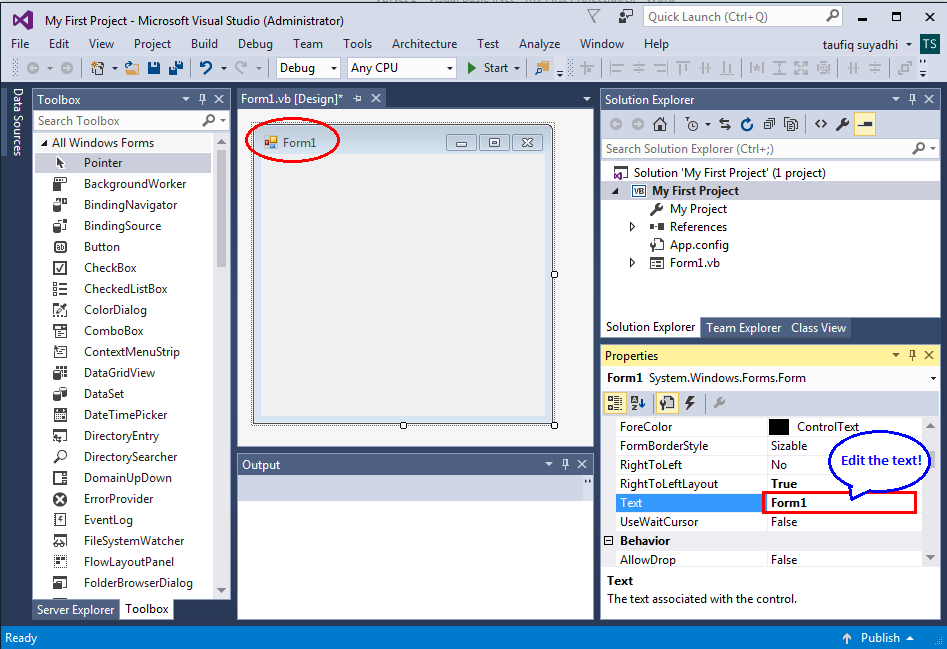The width and height of the screenshot is (947, 649).
Task: Click the Redo toolbar icon
Action: (x=241, y=68)
